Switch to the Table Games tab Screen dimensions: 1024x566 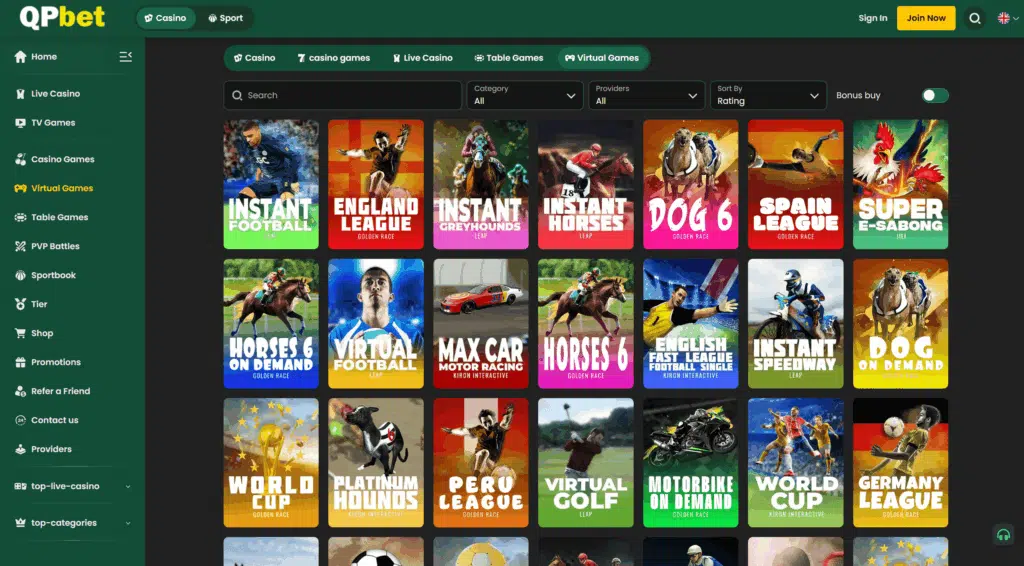[508, 58]
